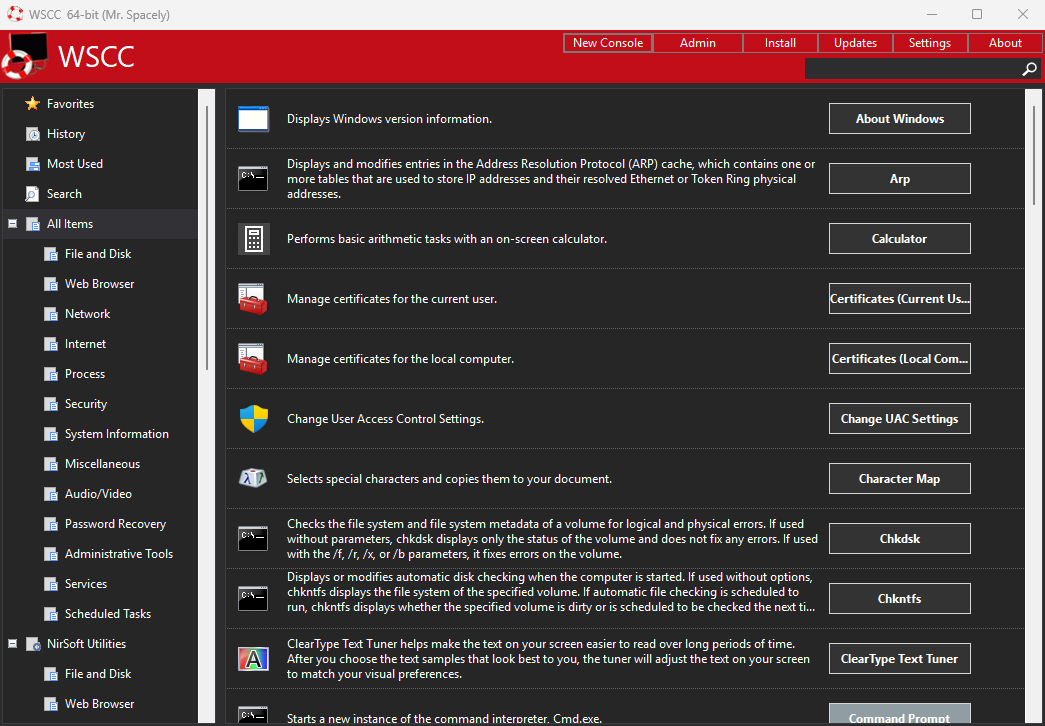The width and height of the screenshot is (1045, 726).
Task: Click the Password Recovery category icon
Action: 51,524
